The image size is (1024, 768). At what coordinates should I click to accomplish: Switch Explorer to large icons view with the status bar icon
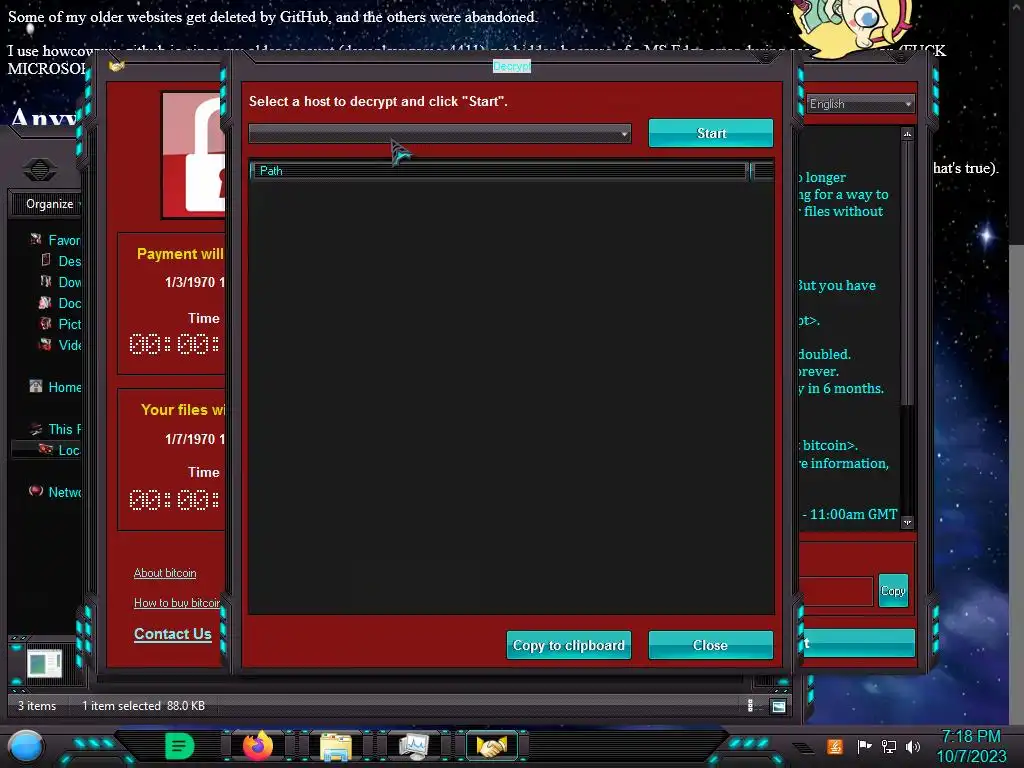[778, 706]
